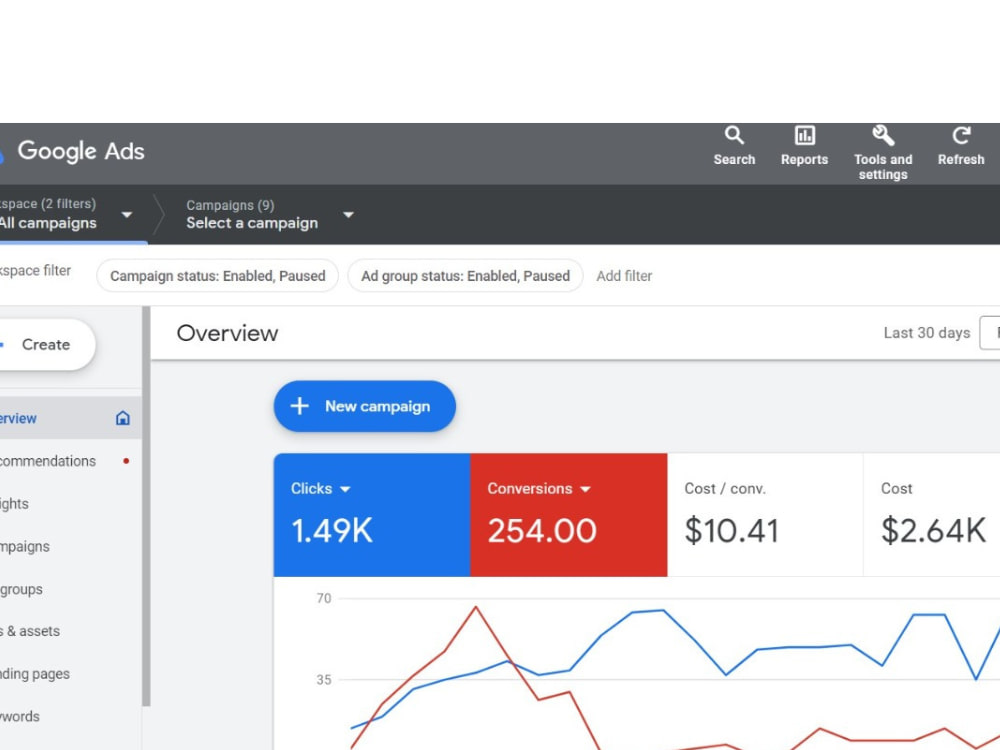
Task: Open Tools and settings wrench icon
Action: 883,135
